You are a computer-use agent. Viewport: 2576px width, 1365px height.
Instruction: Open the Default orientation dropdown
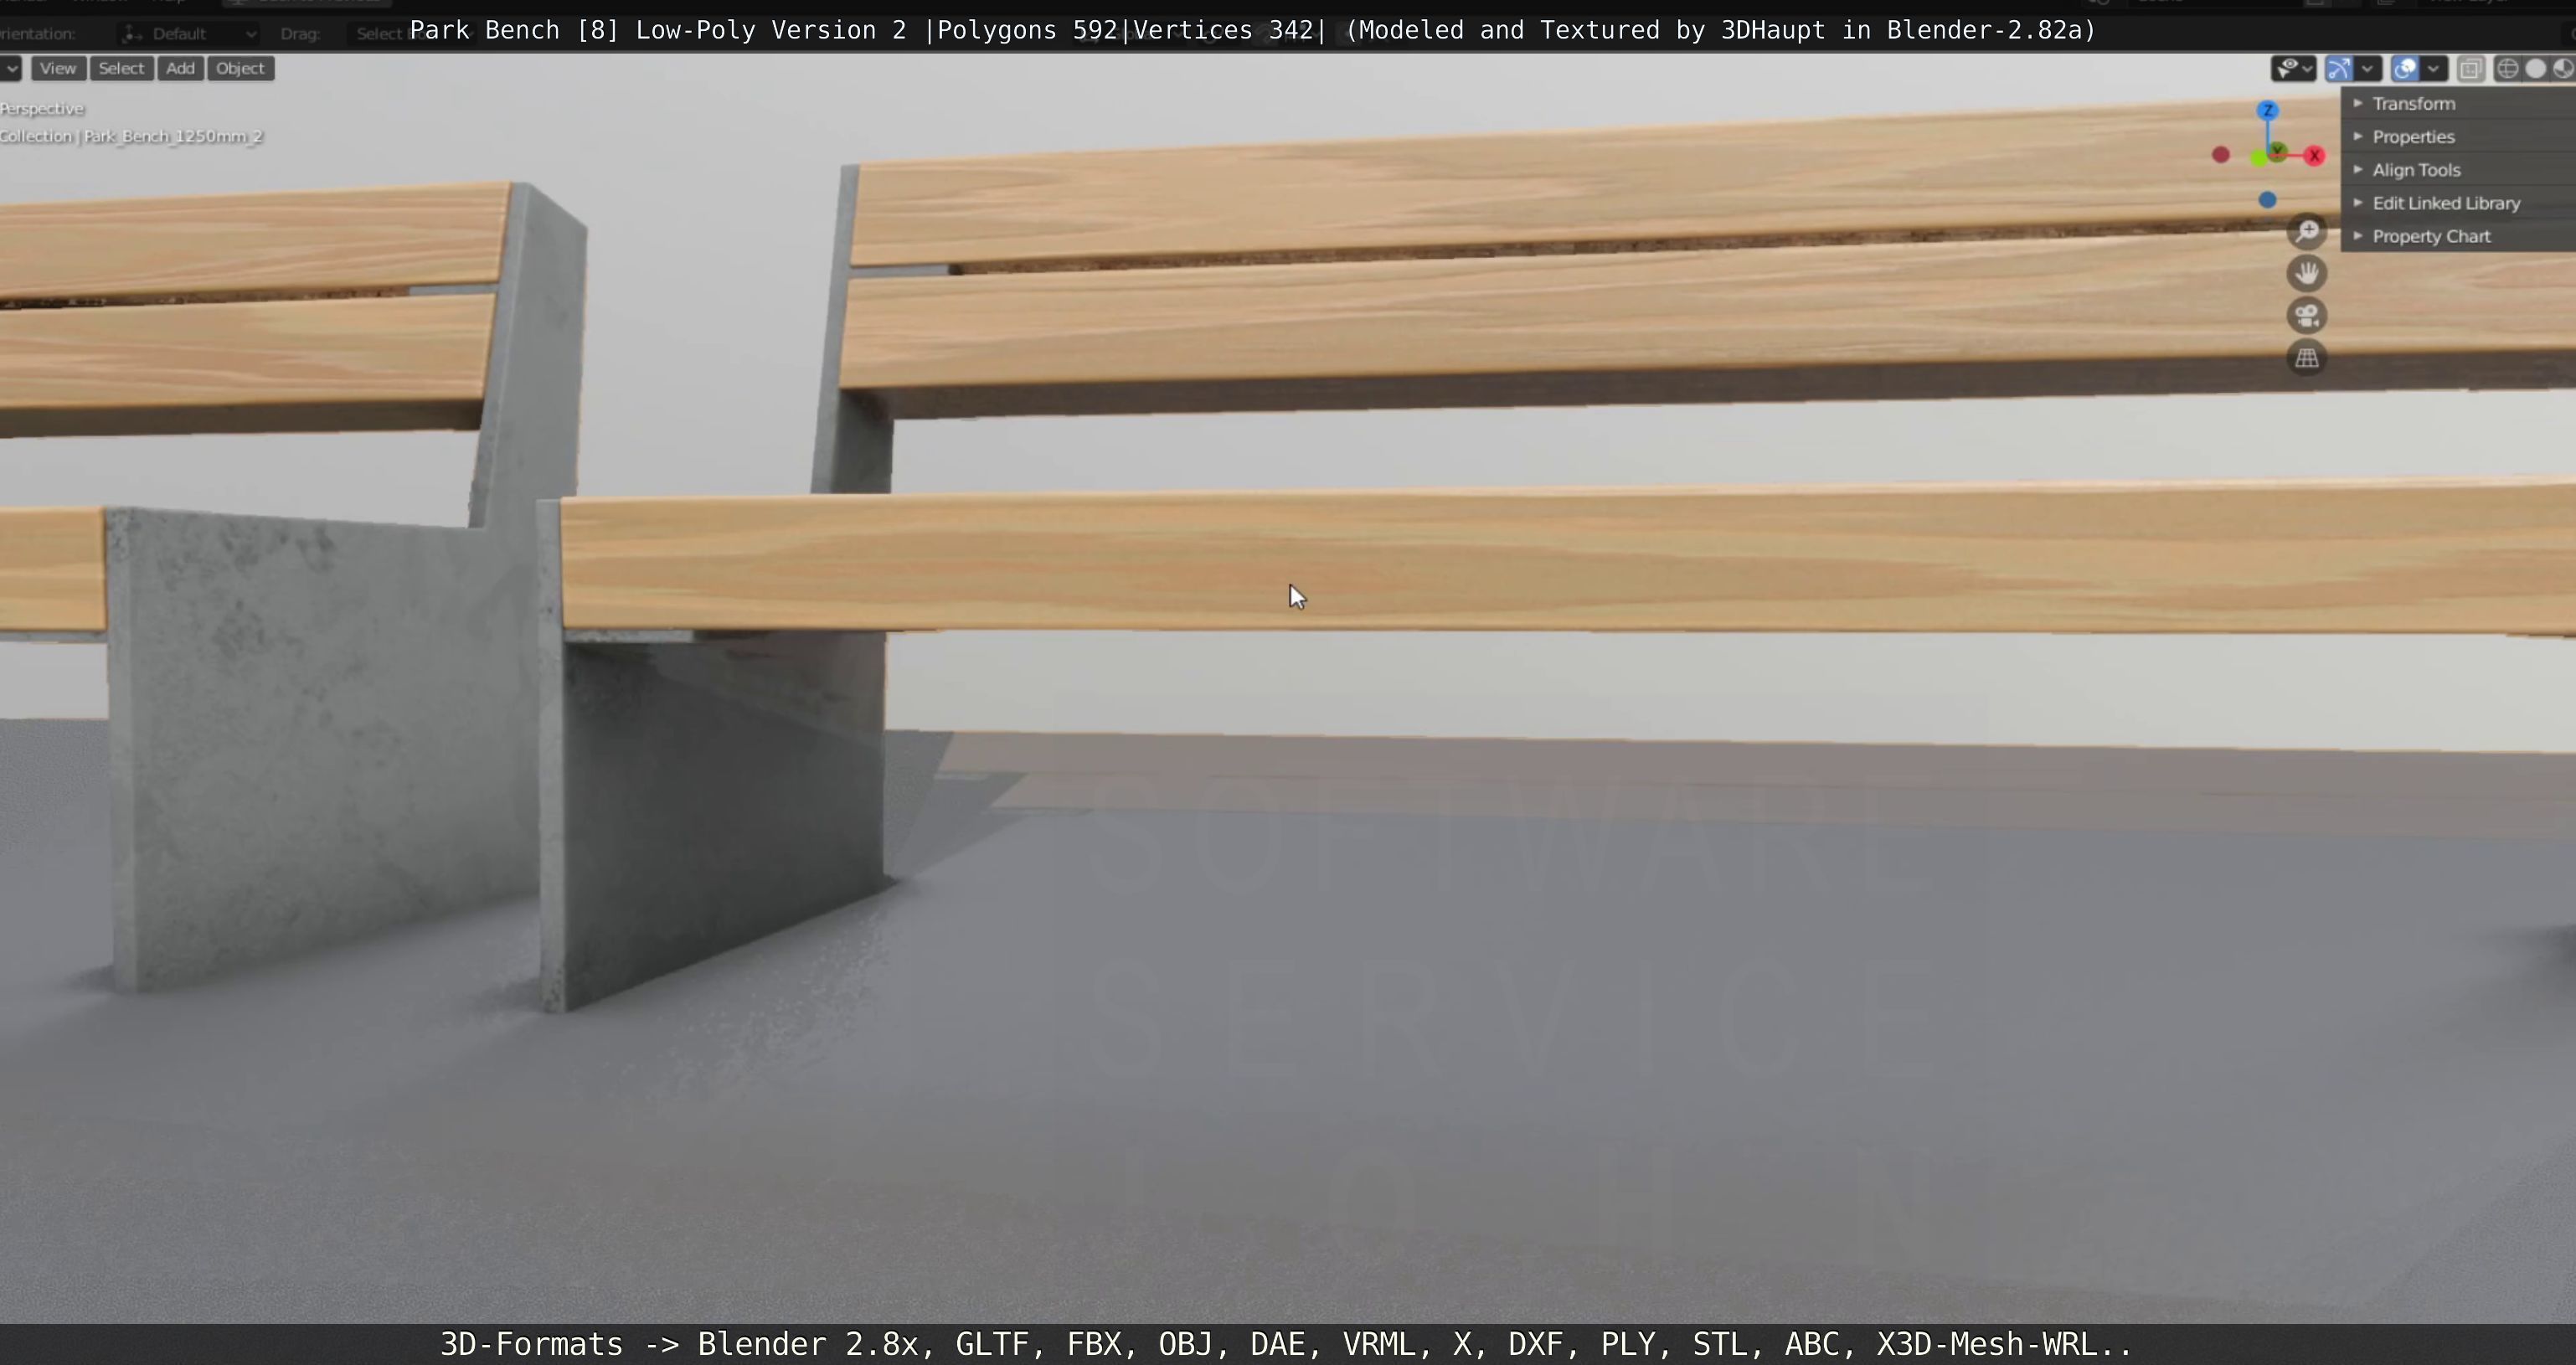pos(188,34)
